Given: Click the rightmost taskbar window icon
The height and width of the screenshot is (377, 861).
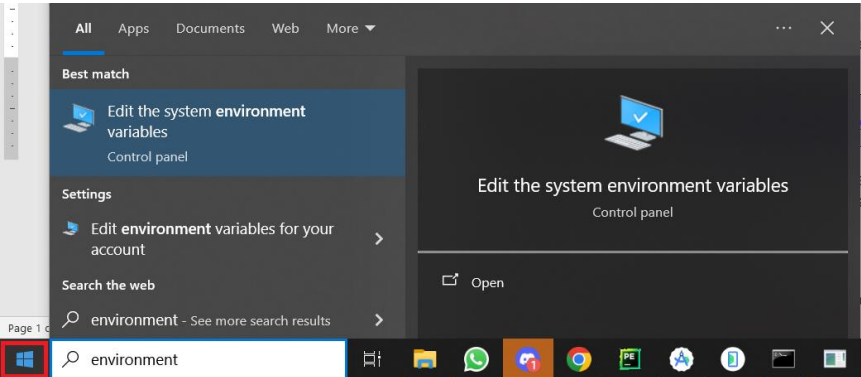Looking at the screenshot, I should click(835, 359).
